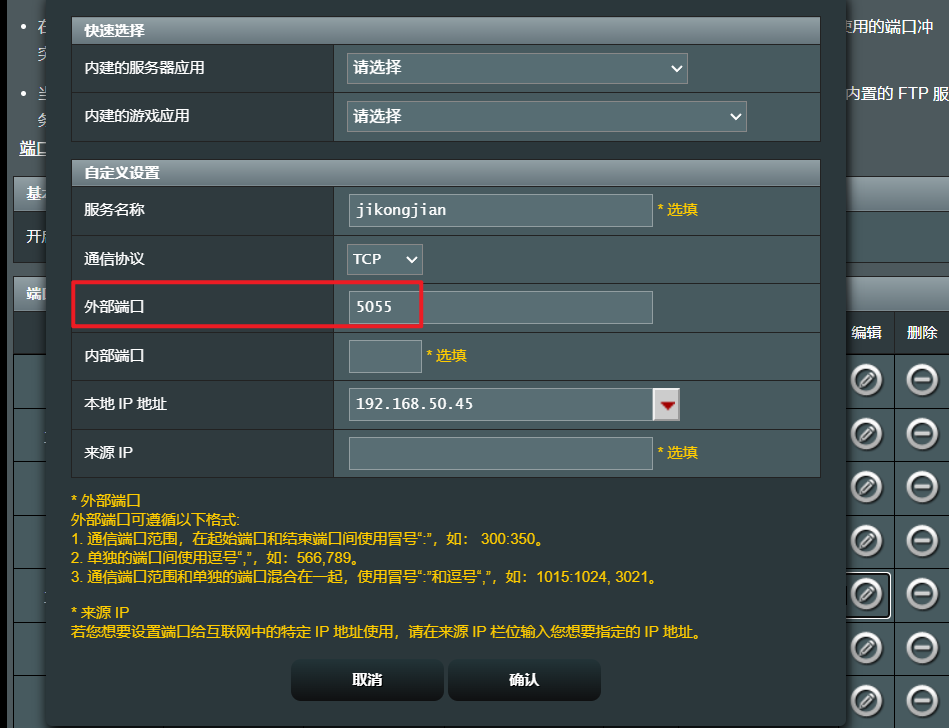The height and width of the screenshot is (728, 949).
Task: Click the 外部端口 field showing 5055
Action: click(501, 307)
